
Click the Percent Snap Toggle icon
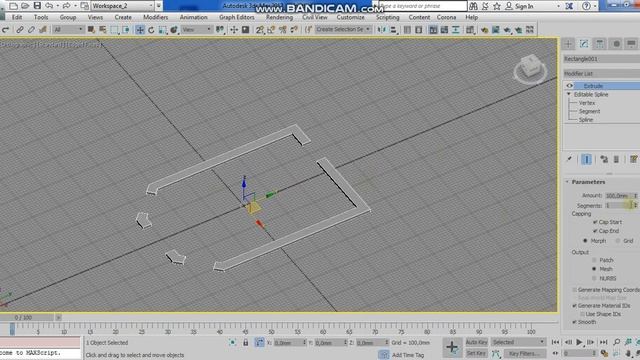pyautogui.click(x=282, y=30)
